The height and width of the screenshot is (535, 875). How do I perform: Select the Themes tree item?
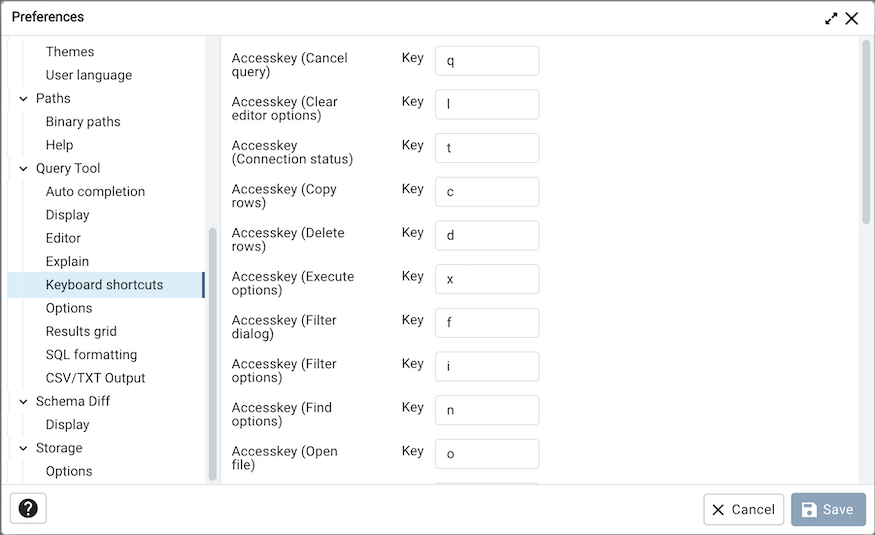tap(70, 52)
